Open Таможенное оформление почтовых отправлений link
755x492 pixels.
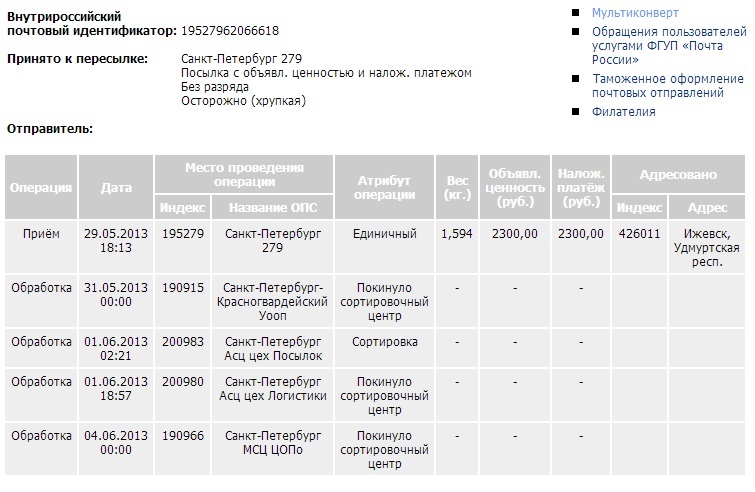(667, 86)
